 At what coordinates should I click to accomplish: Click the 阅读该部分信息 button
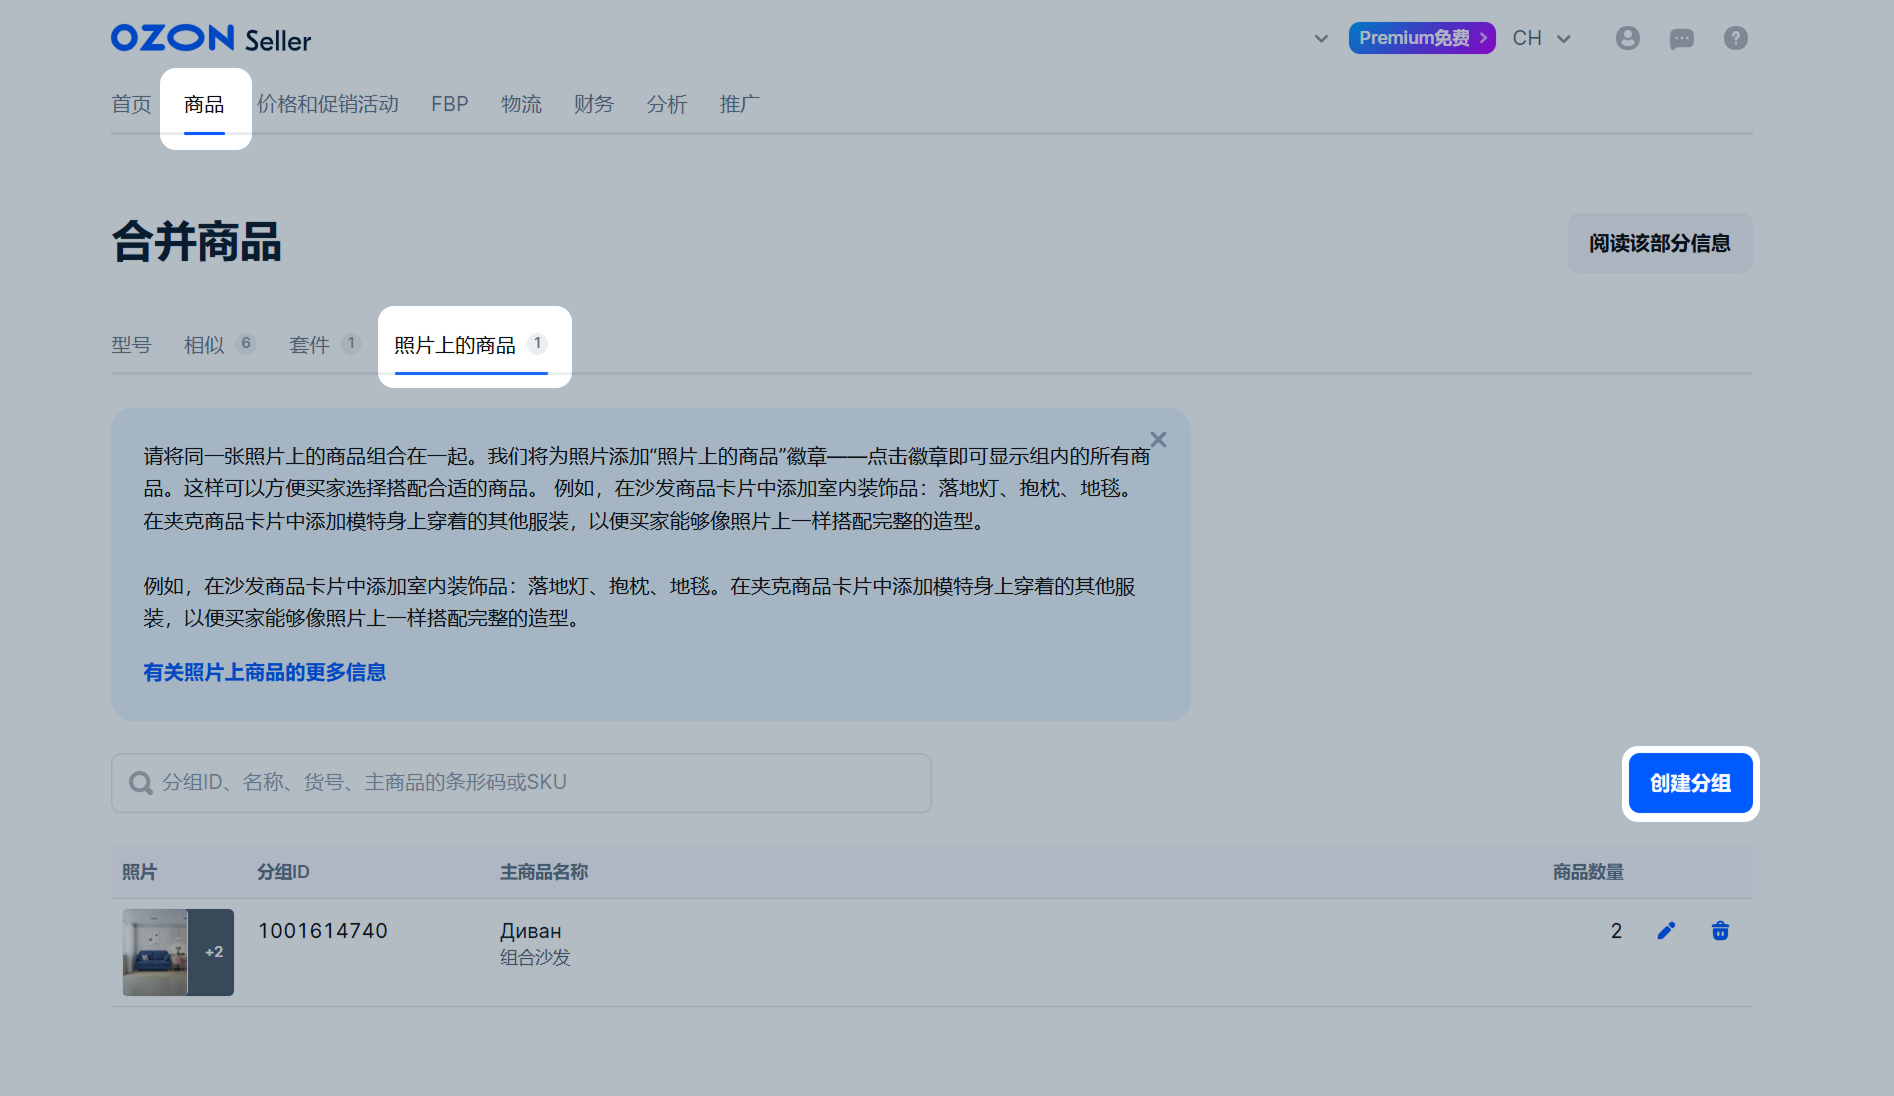tap(1659, 243)
